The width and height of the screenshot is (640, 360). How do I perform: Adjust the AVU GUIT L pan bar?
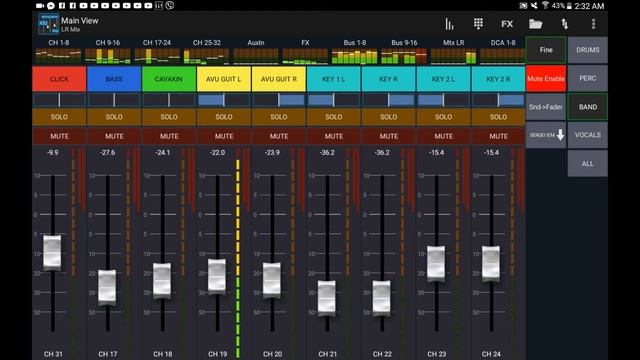[224, 100]
